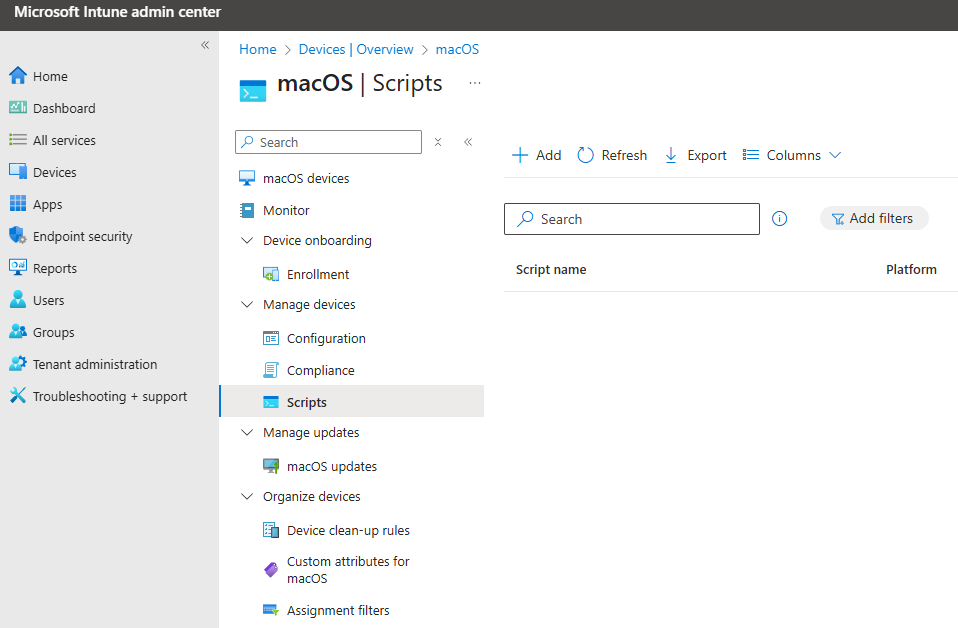
Task: Click the Troubleshooting + support tools icon
Action: coord(18,396)
